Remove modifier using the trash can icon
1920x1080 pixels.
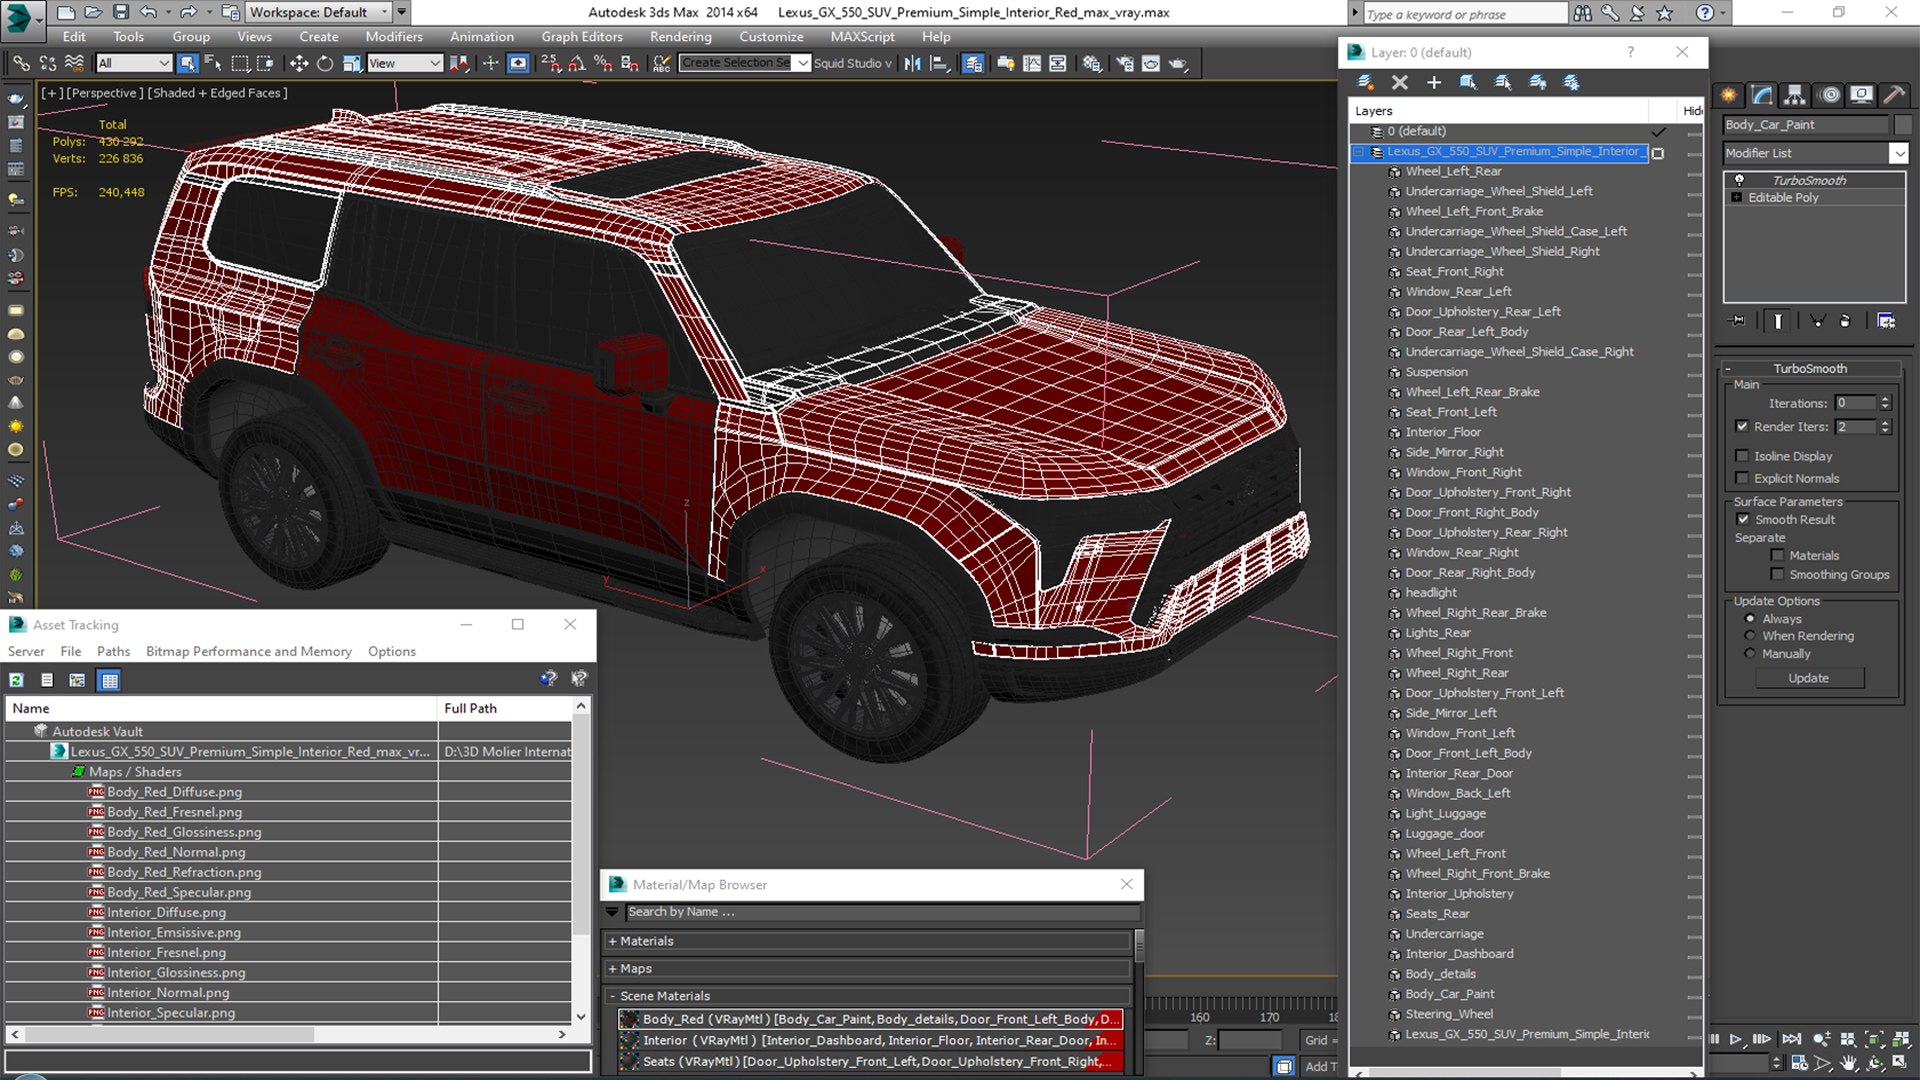pyautogui.click(x=1845, y=321)
